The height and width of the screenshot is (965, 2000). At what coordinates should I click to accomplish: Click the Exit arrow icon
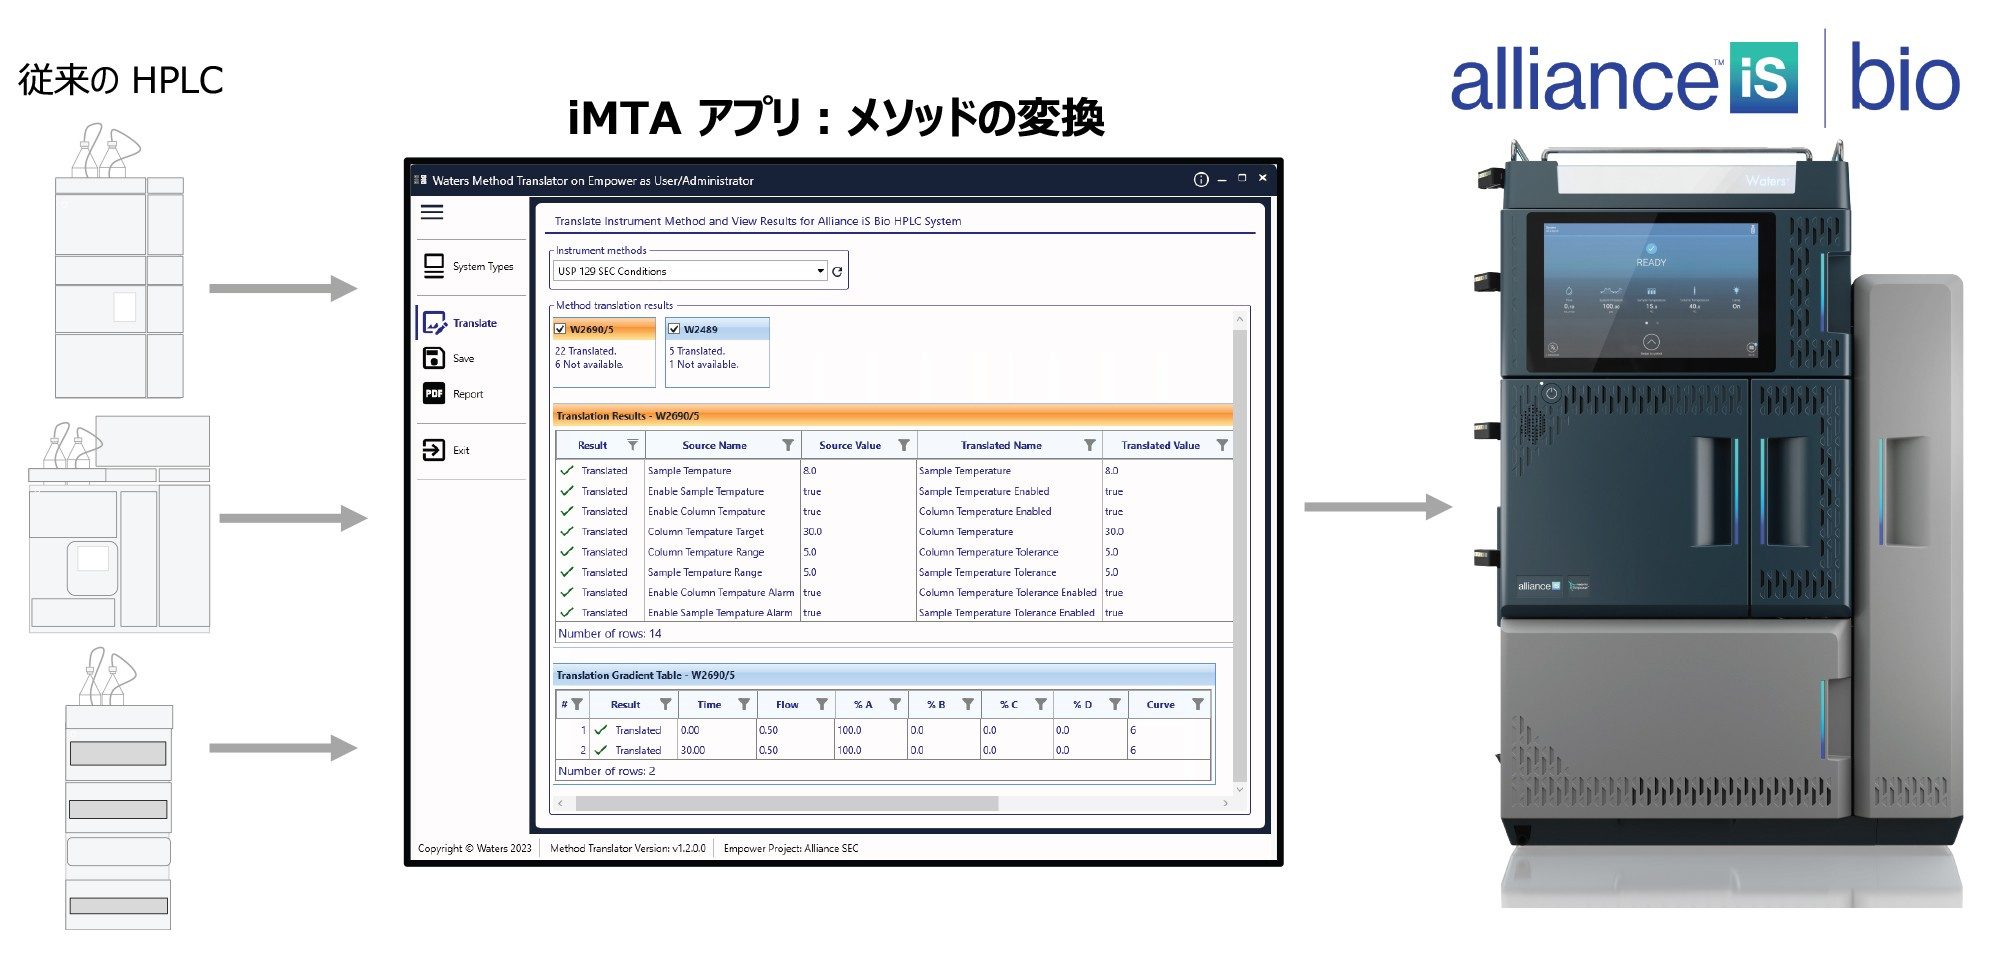pos(434,450)
